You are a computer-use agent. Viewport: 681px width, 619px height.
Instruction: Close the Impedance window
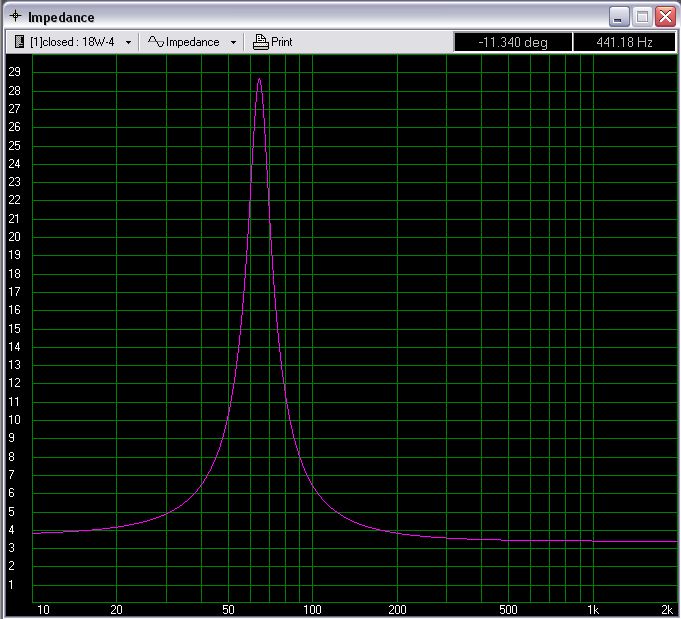[665, 17]
